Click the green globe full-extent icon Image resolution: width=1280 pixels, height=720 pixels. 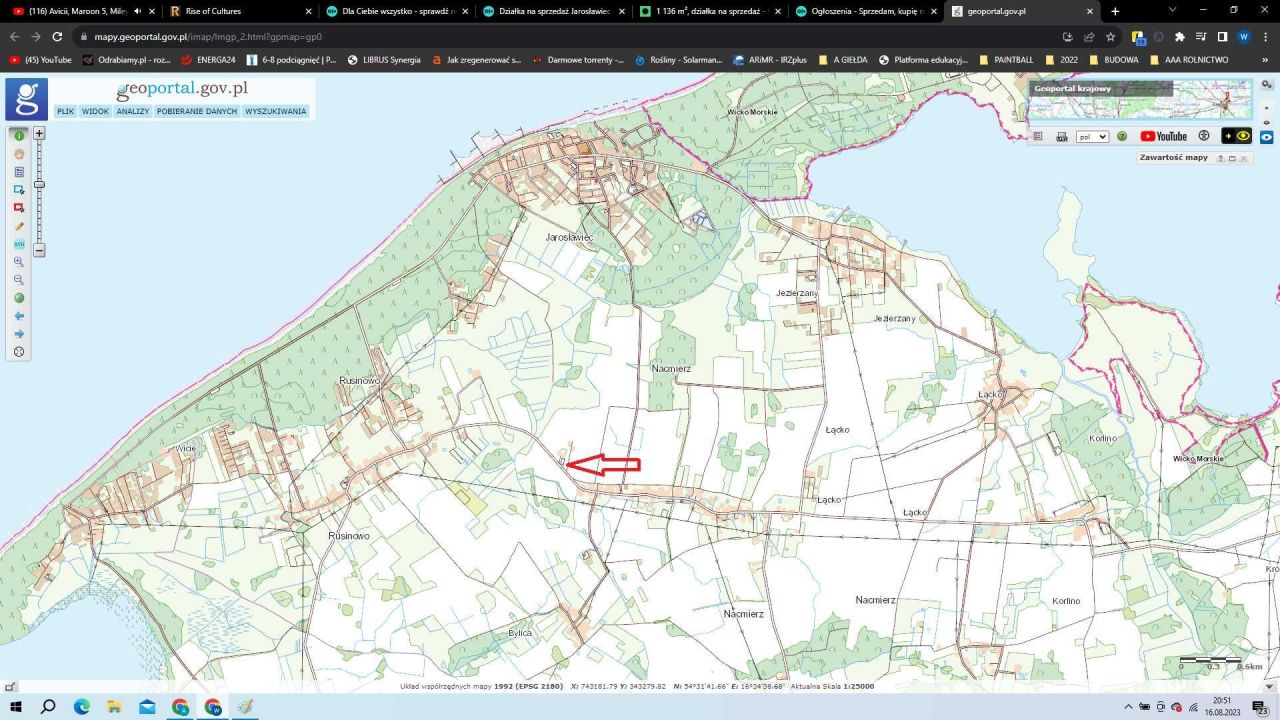(x=19, y=298)
